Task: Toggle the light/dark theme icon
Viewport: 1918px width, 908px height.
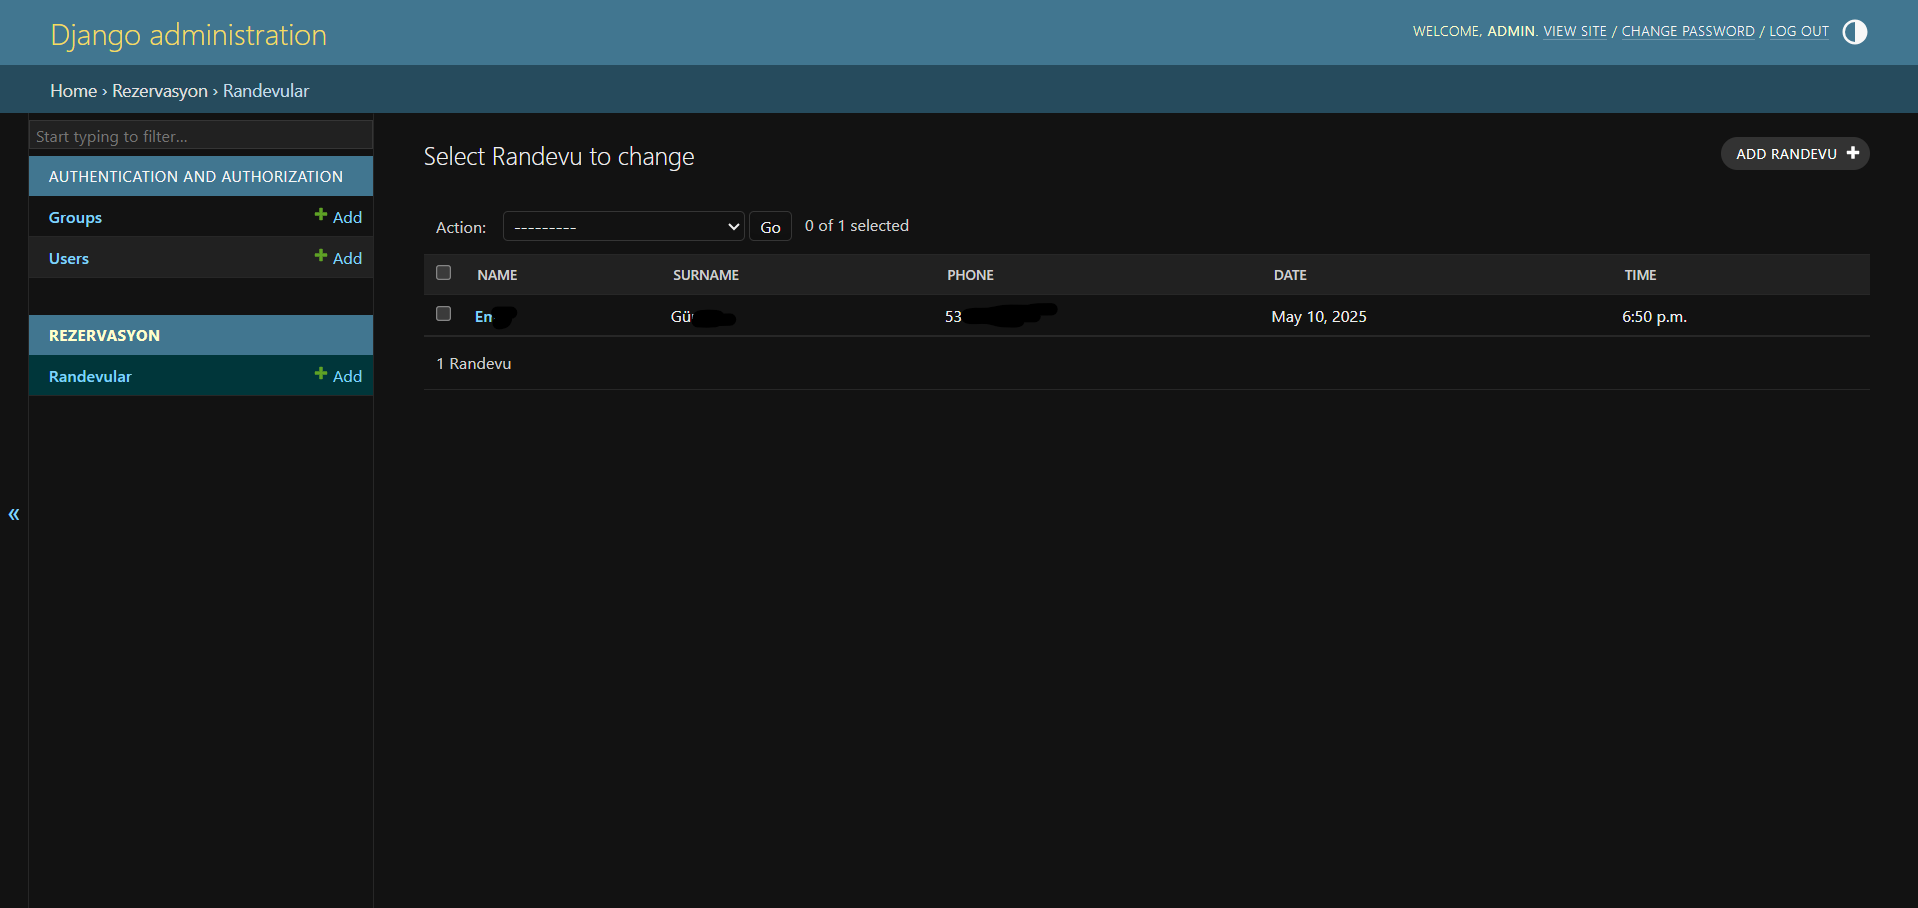Action: tap(1854, 32)
